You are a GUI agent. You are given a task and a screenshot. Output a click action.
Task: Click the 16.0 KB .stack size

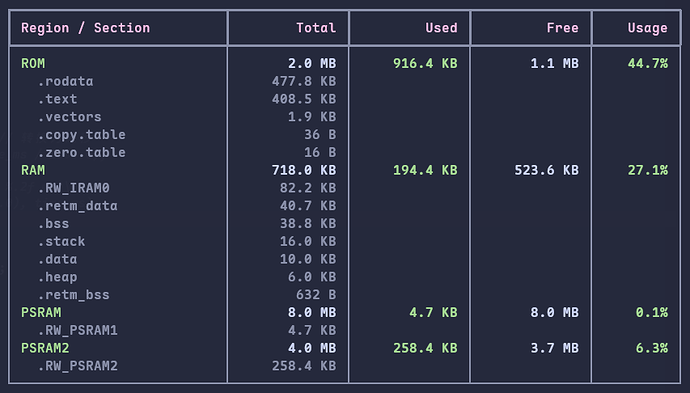pos(308,241)
